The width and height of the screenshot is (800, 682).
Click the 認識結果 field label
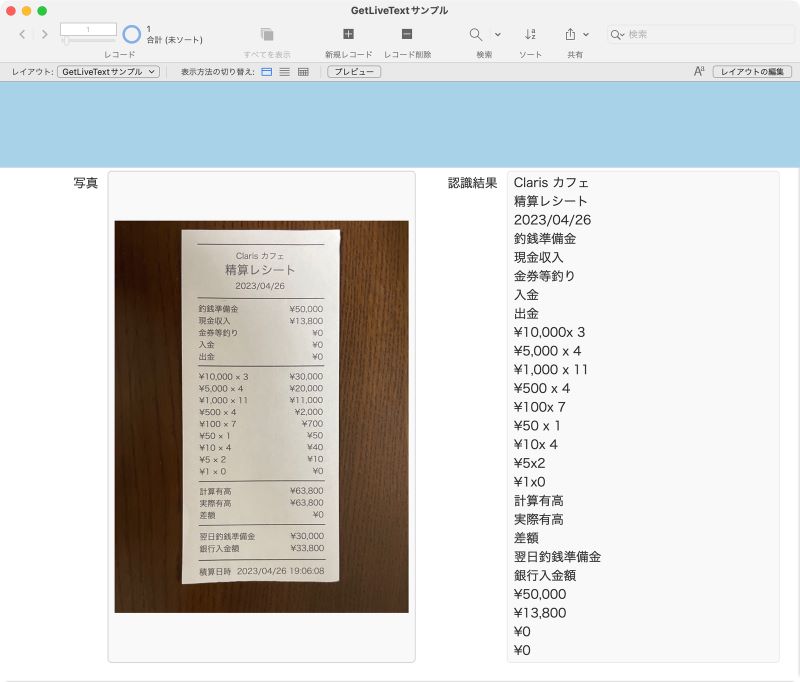coord(472,183)
